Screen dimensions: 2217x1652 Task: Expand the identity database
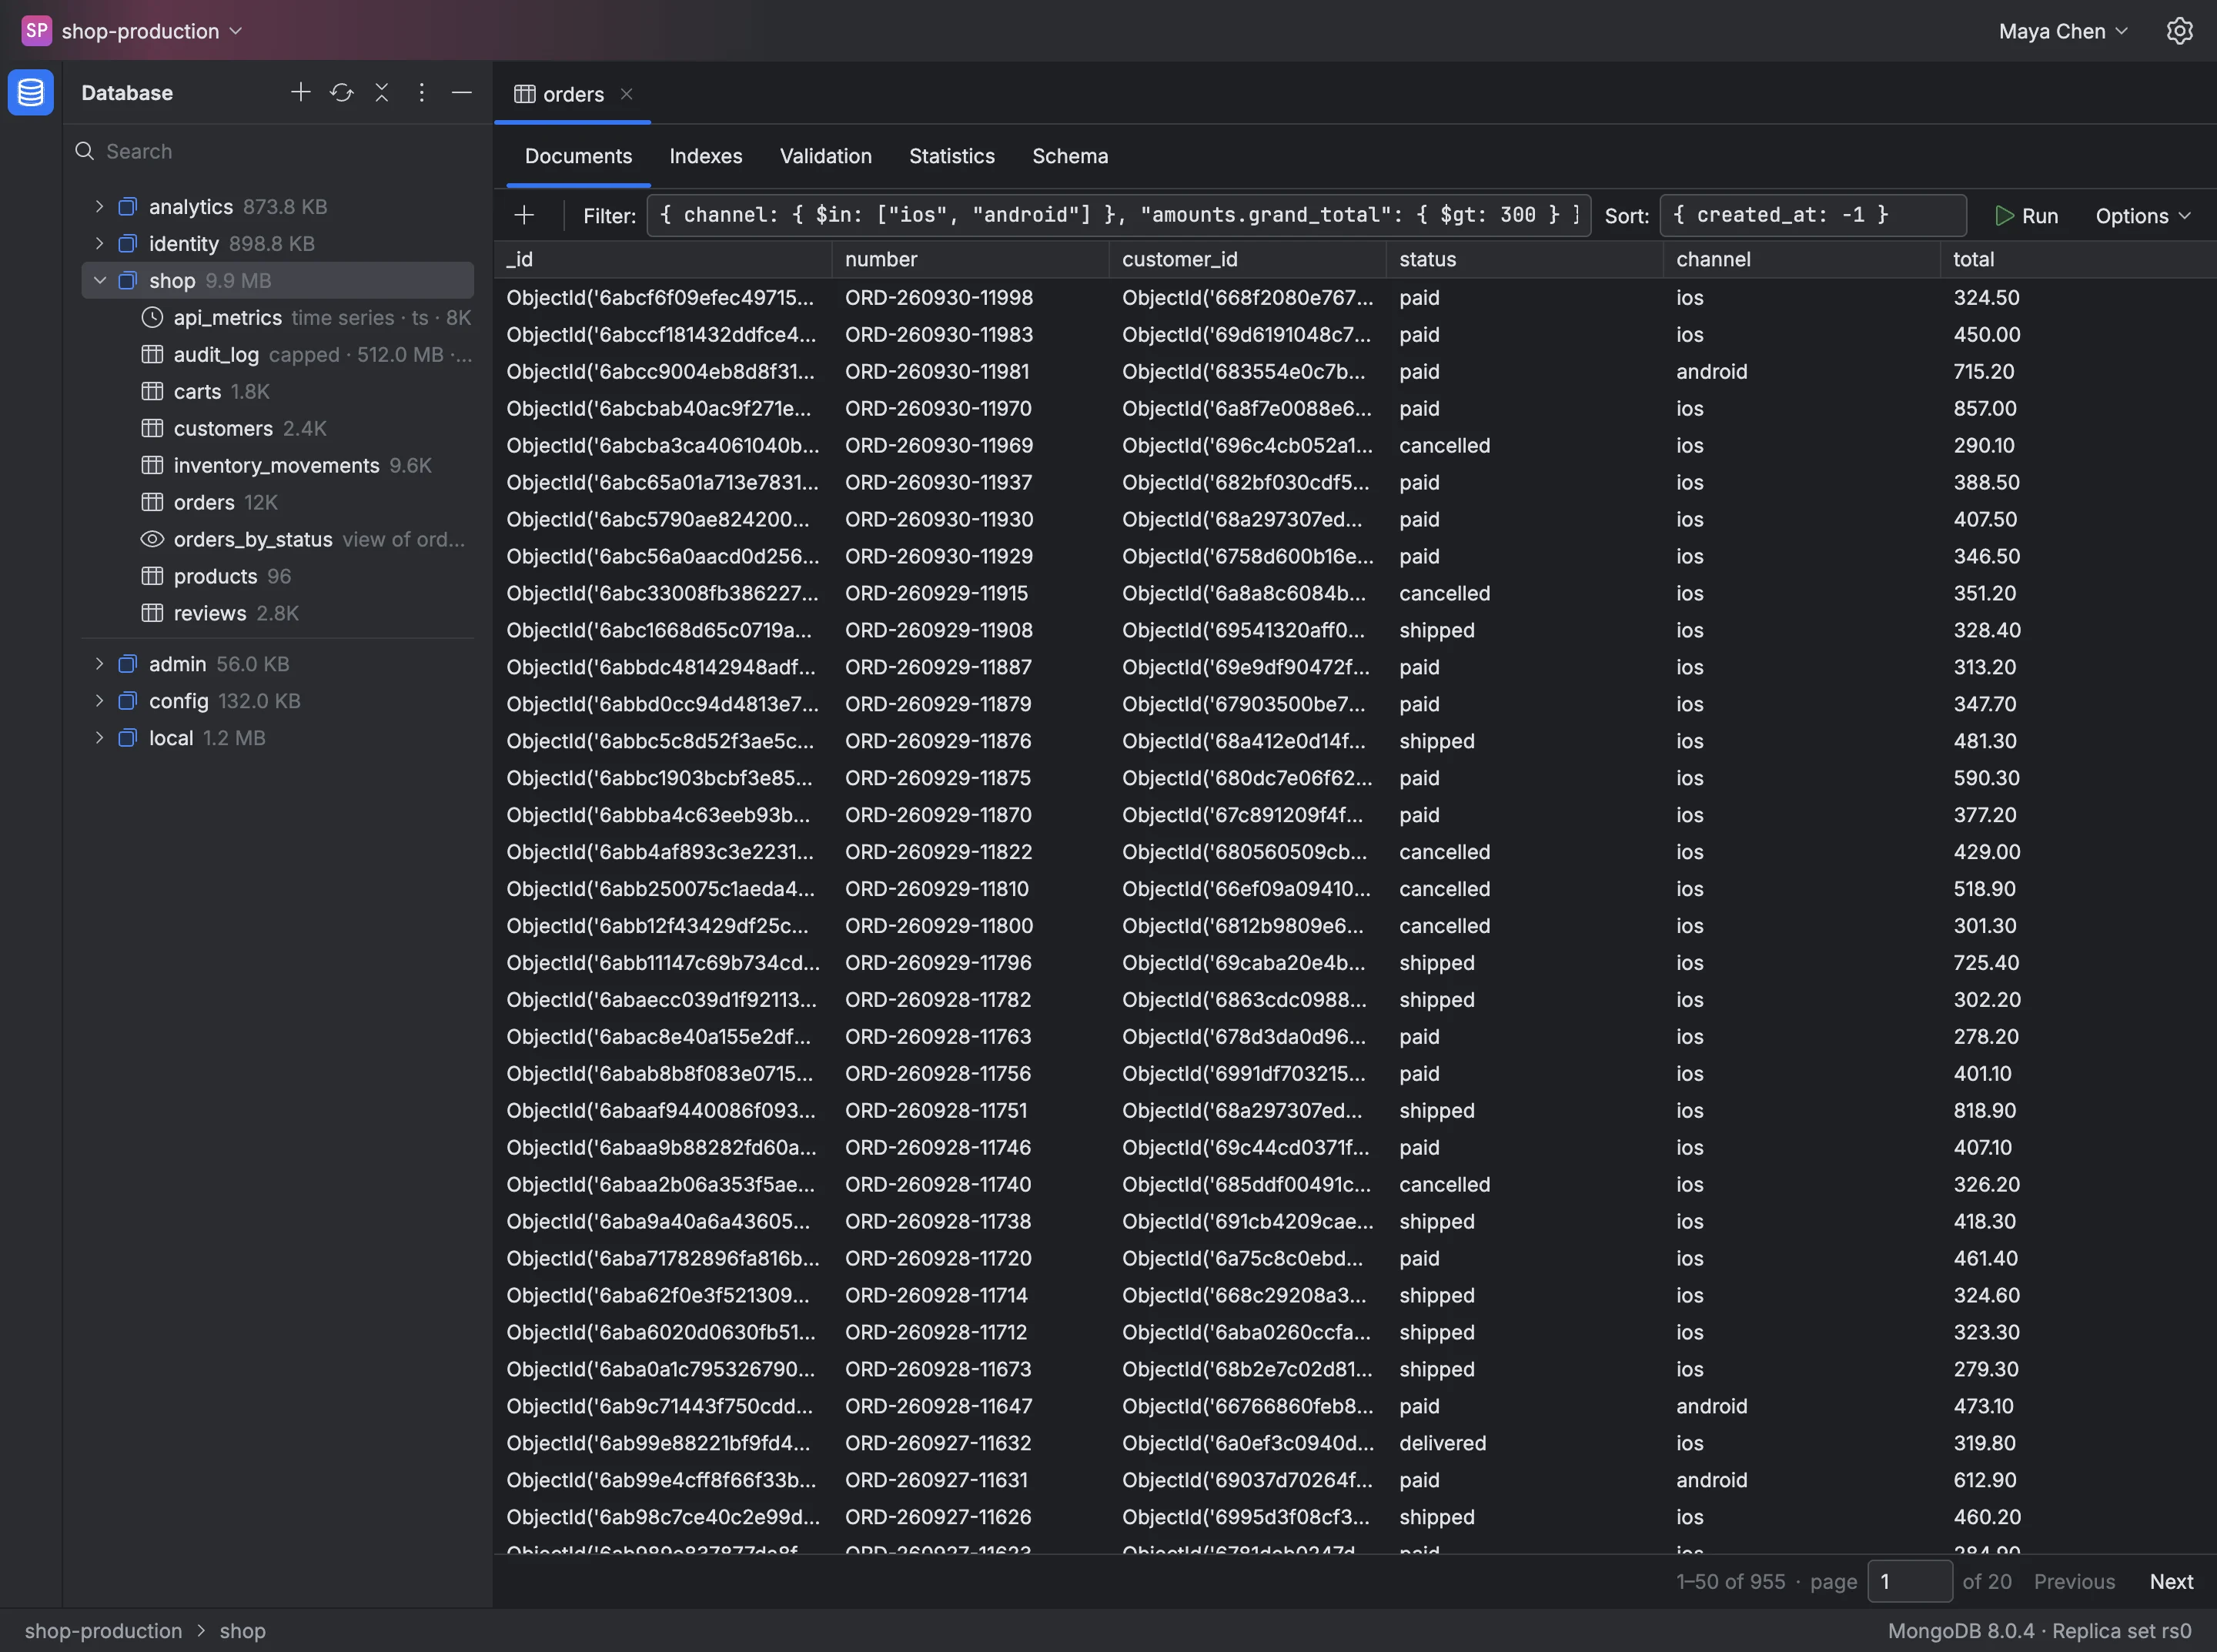tap(99, 244)
